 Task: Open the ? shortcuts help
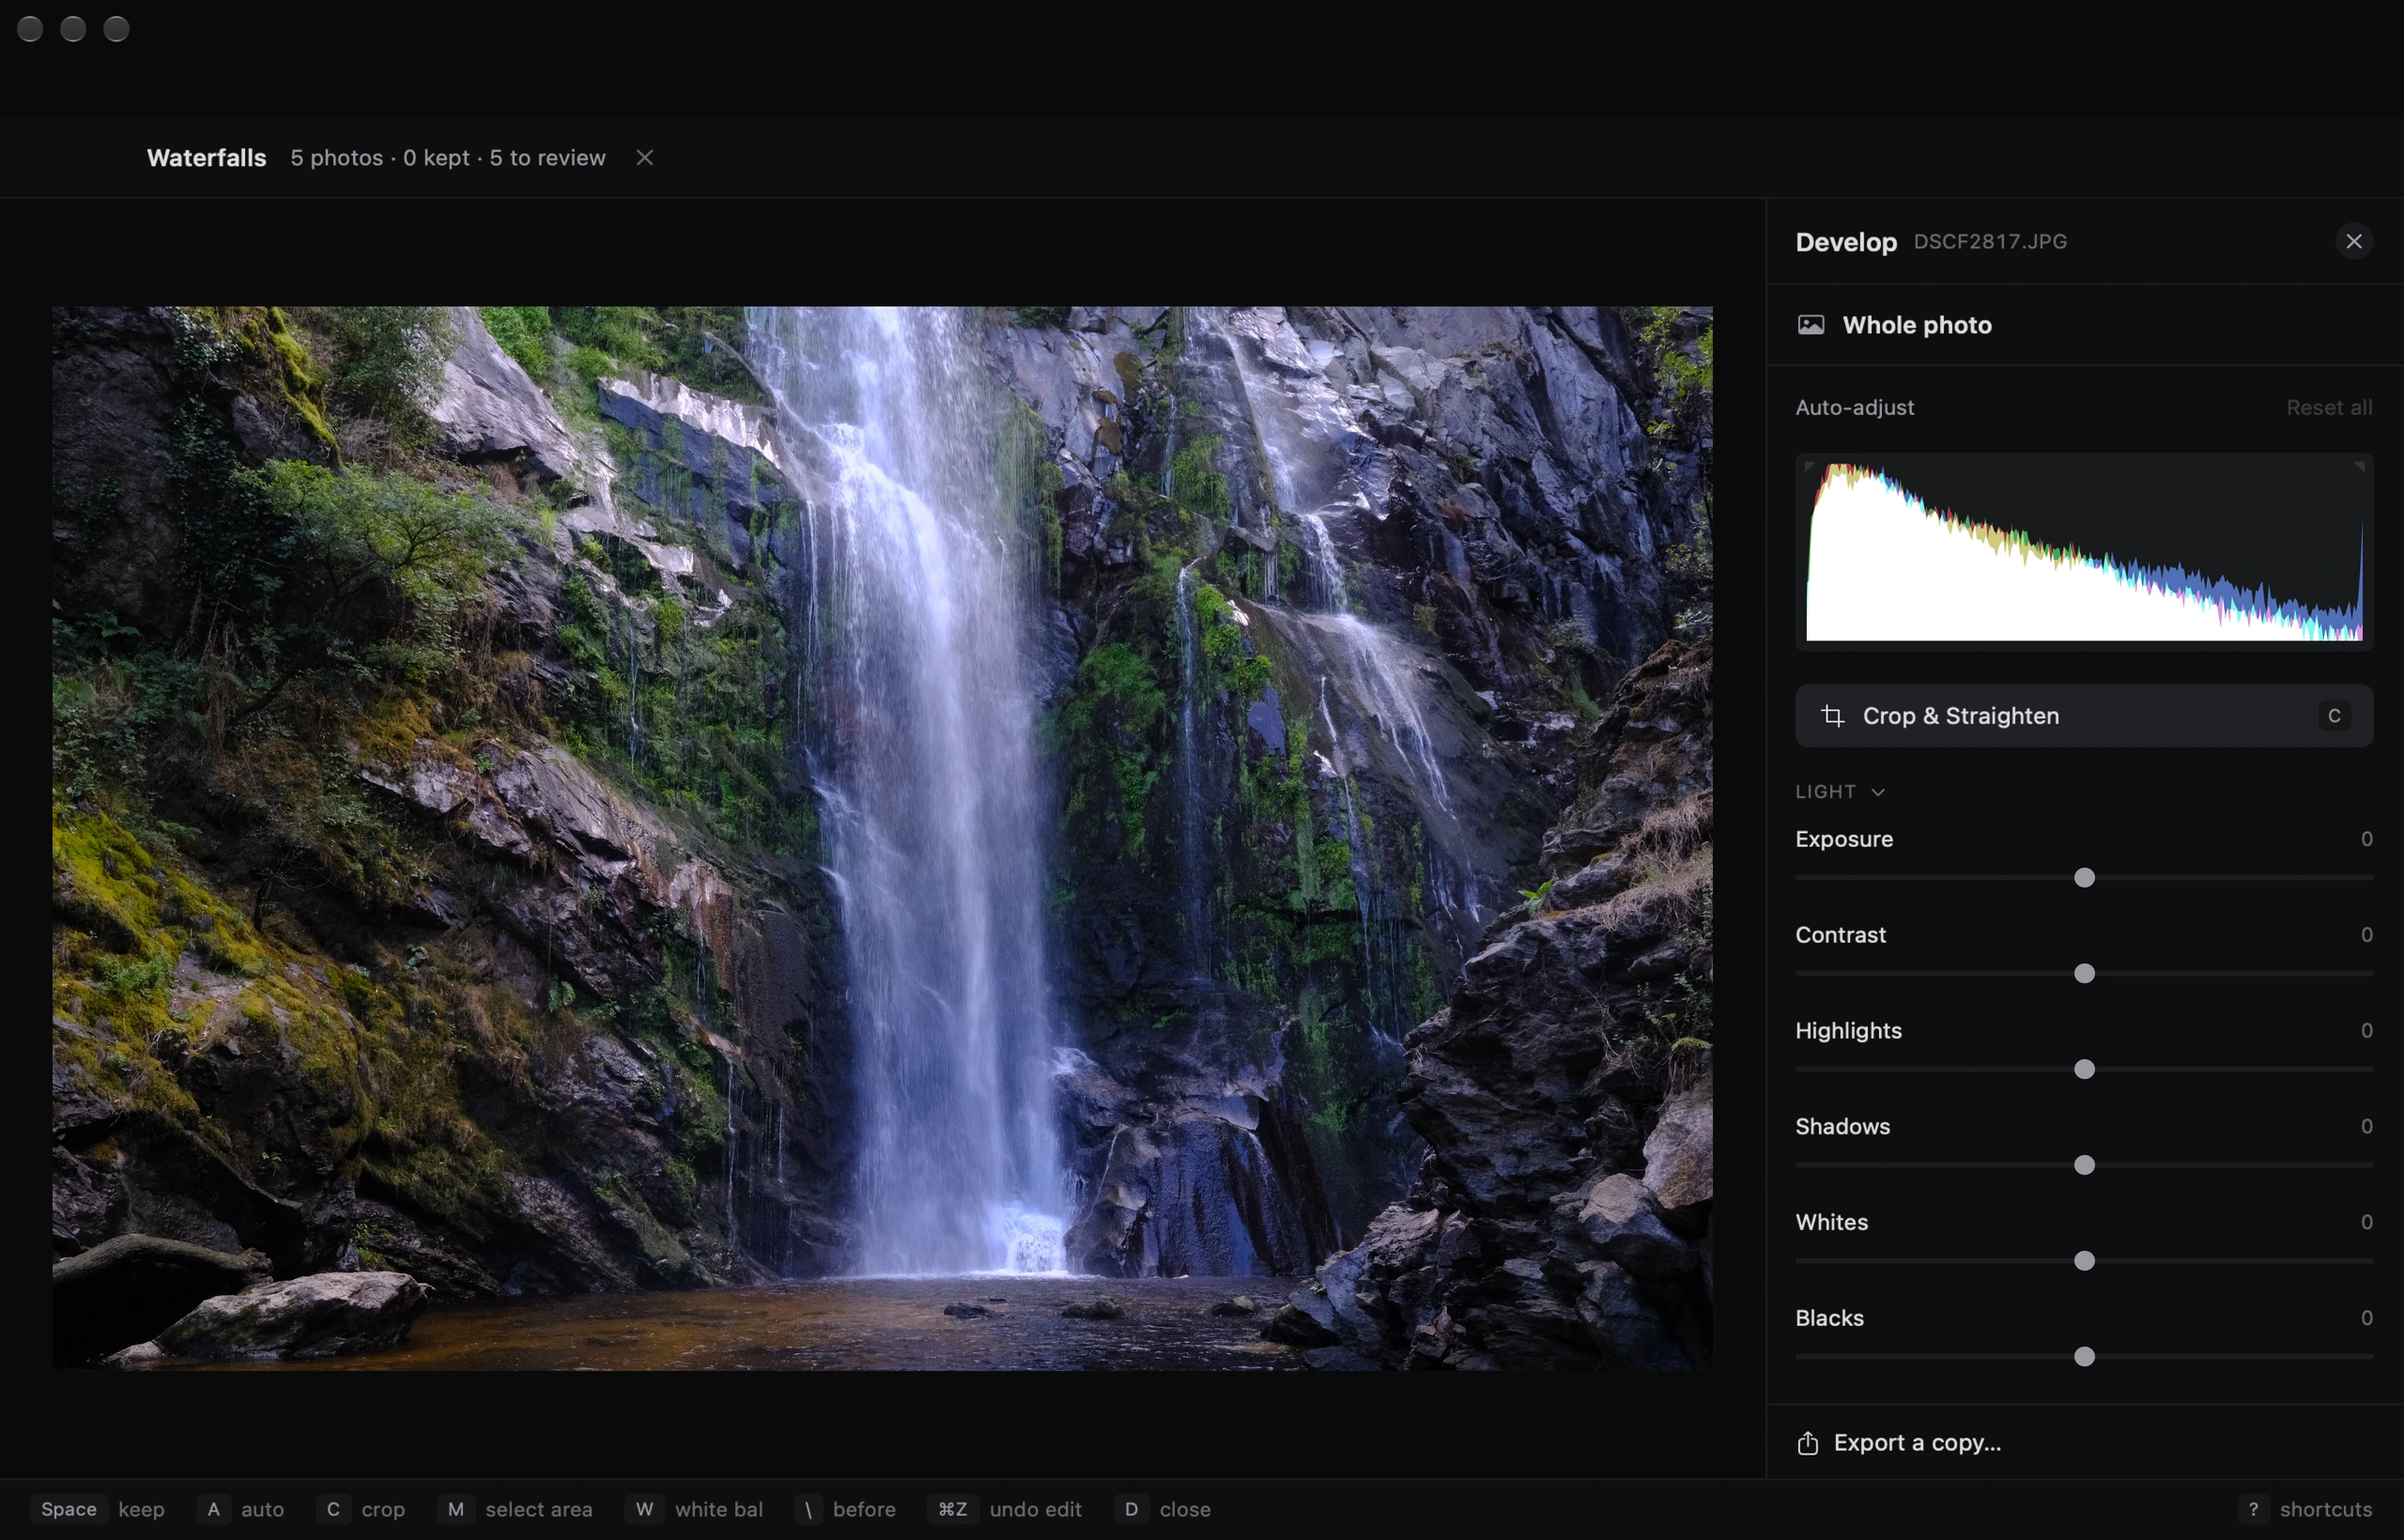(x=2305, y=1509)
